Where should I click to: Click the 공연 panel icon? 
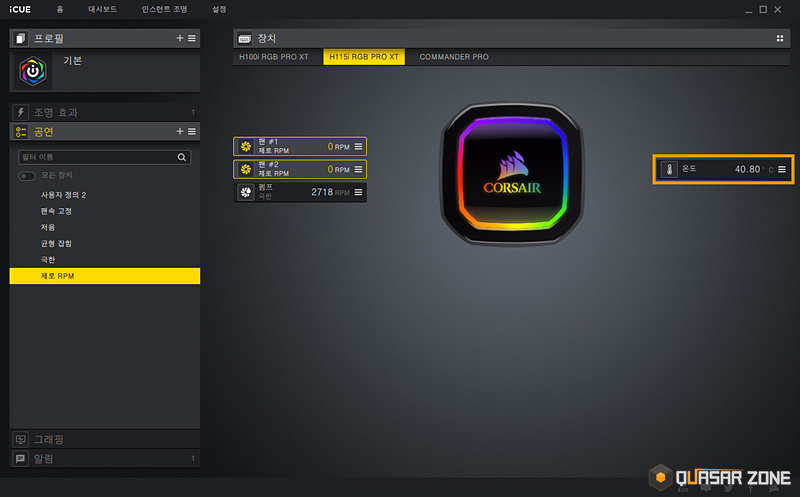coord(20,132)
